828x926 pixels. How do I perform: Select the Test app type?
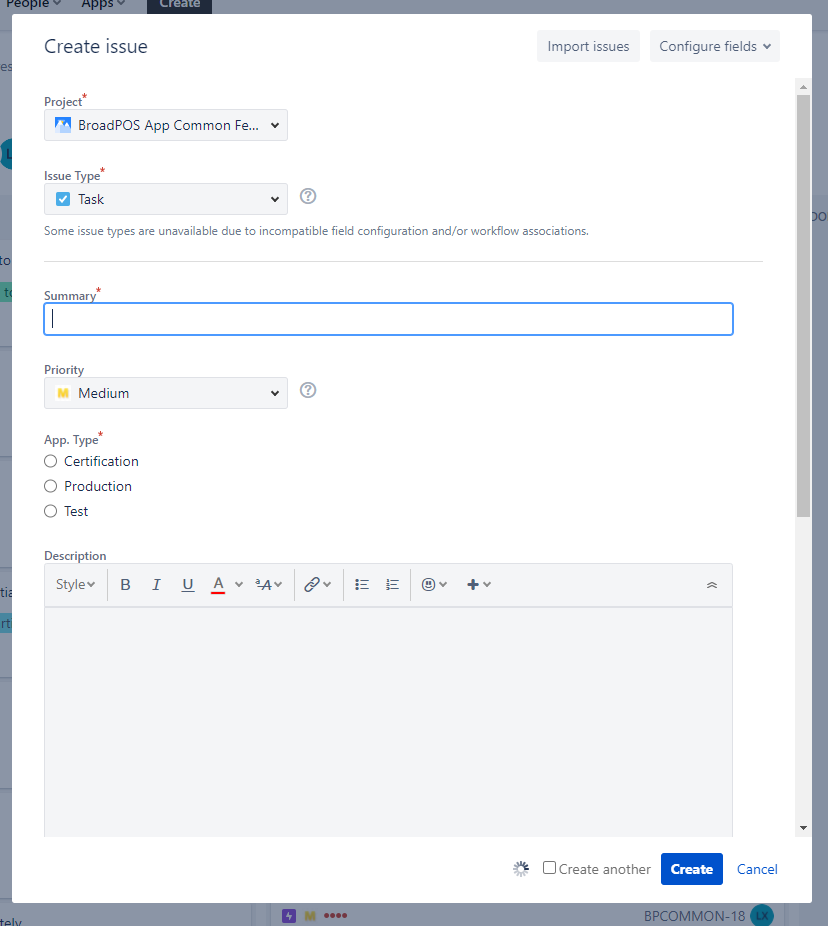[x=51, y=511]
